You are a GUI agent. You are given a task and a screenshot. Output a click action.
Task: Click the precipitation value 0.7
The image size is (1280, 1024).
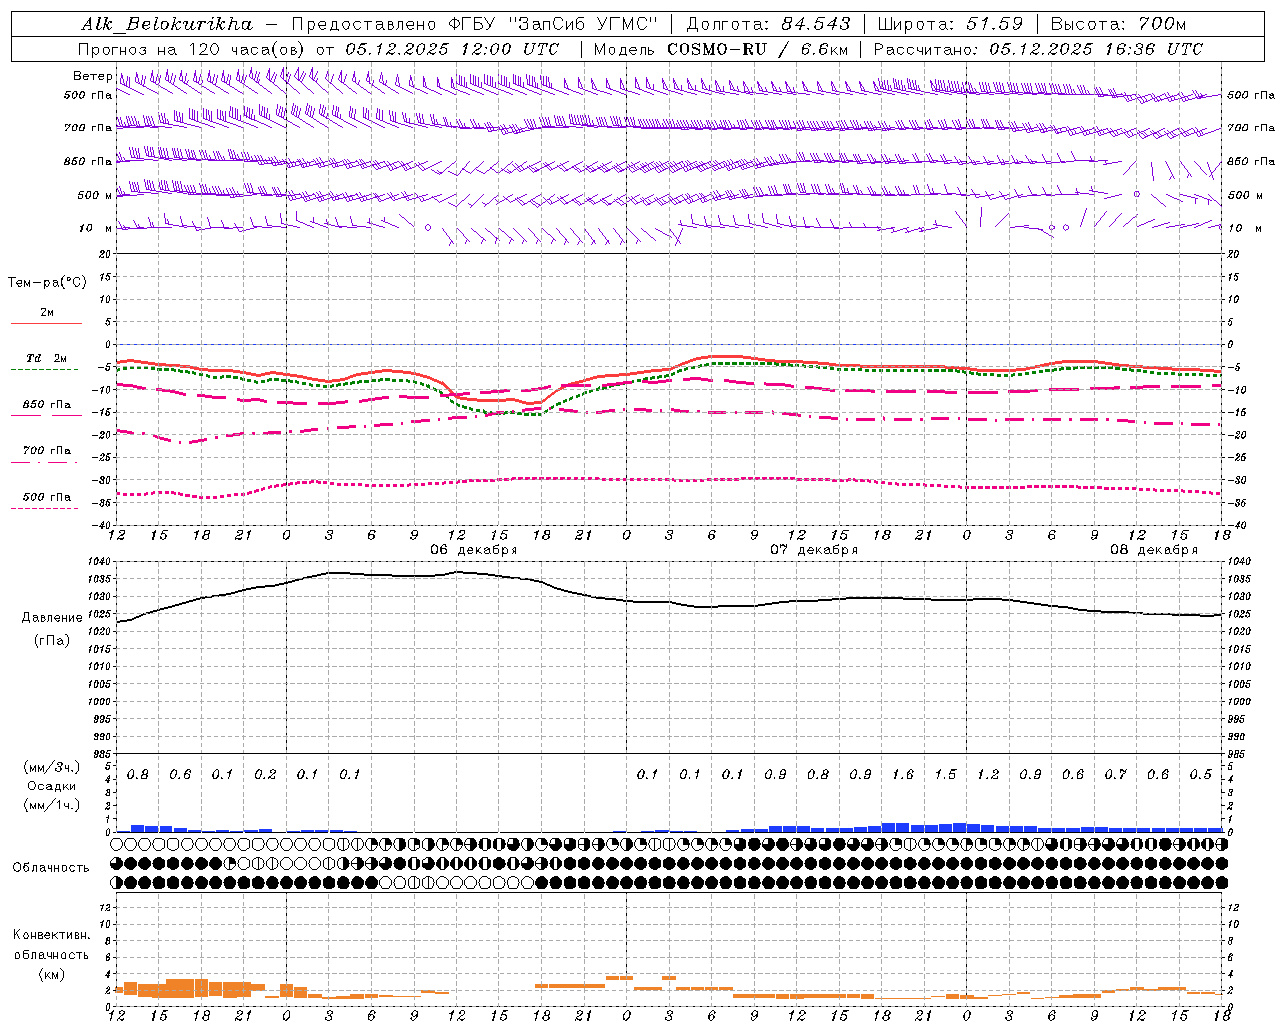[x=1116, y=775]
